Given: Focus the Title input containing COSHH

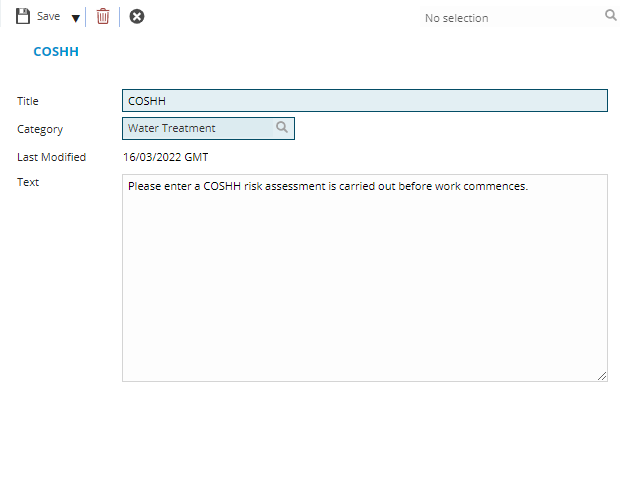Looking at the screenshot, I should (364, 101).
